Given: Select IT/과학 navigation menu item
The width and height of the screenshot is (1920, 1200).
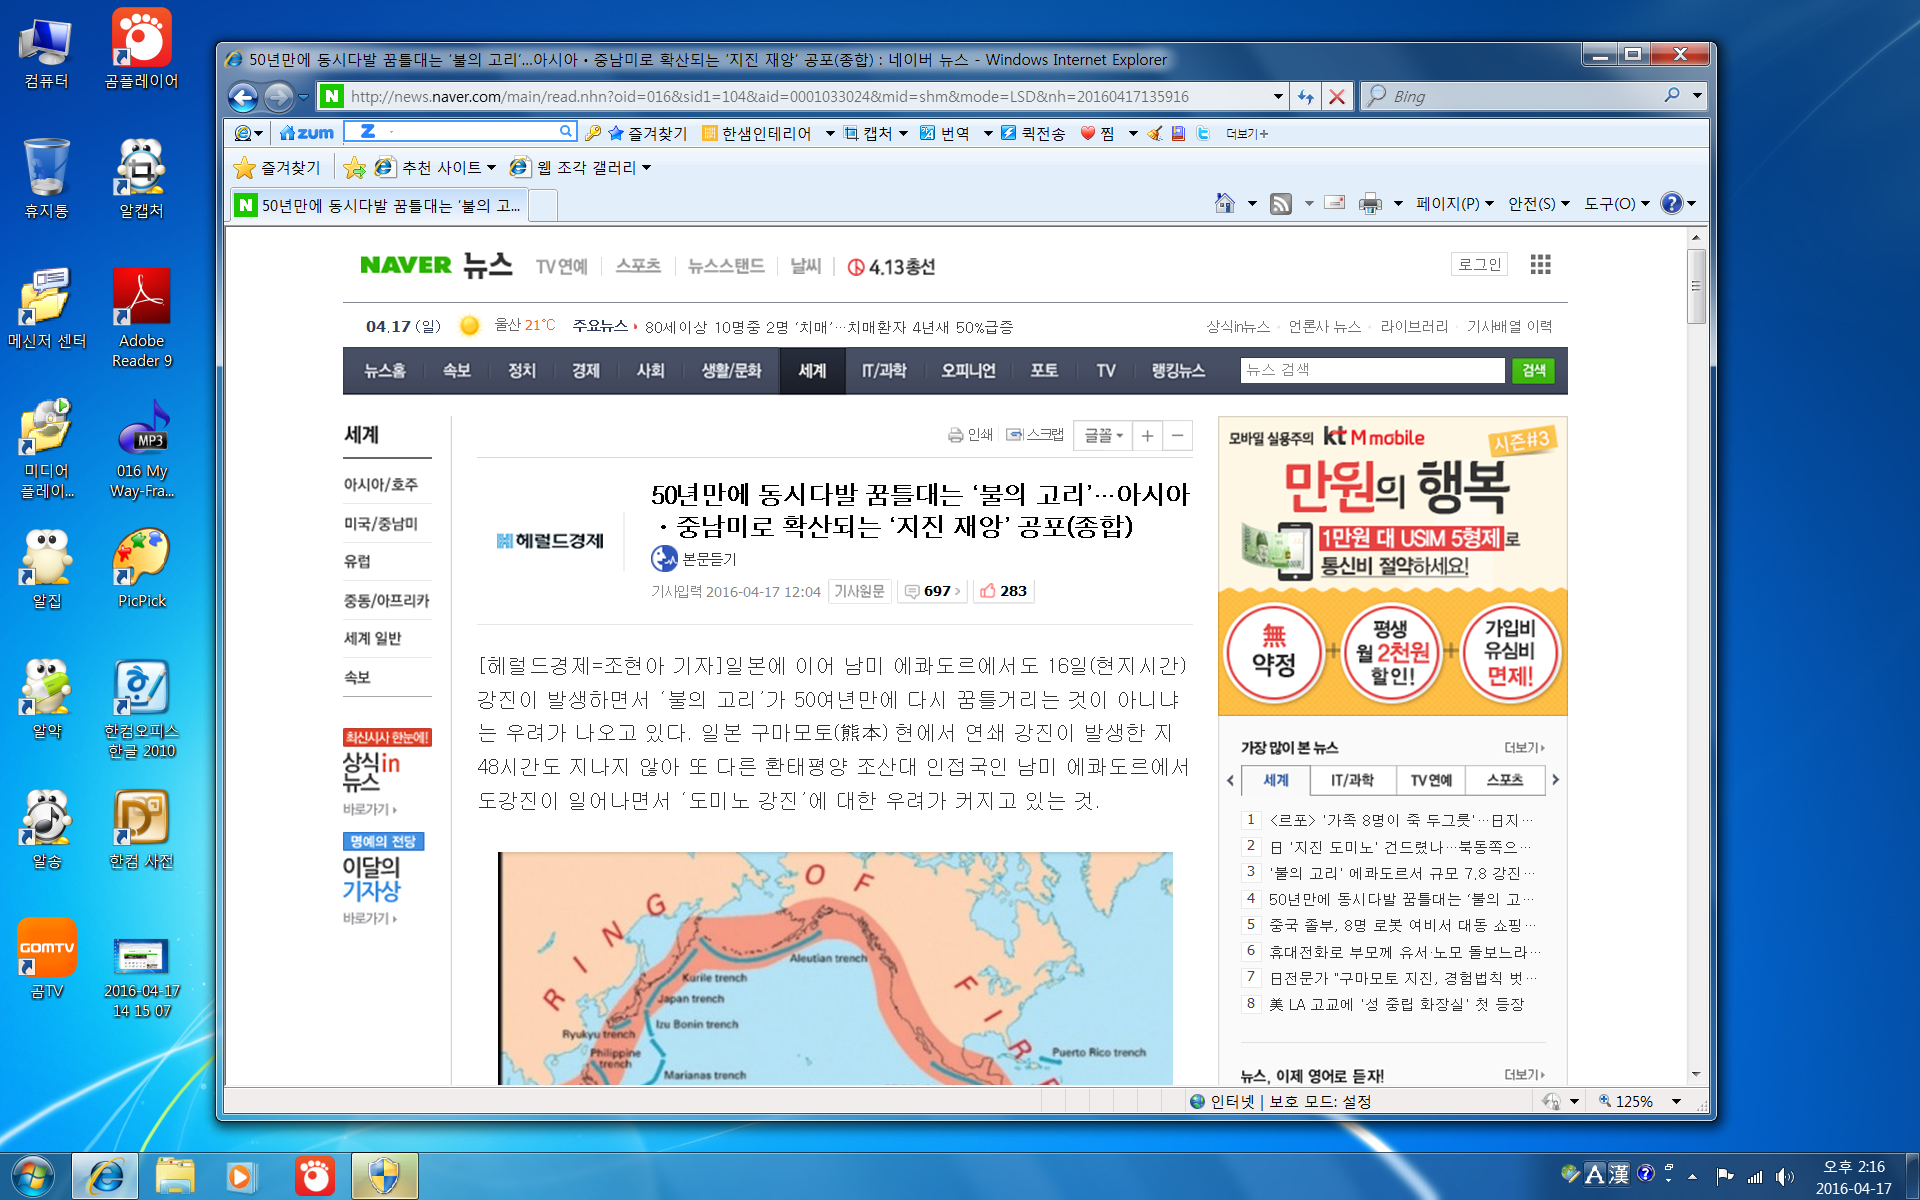Looking at the screenshot, I should (884, 371).
